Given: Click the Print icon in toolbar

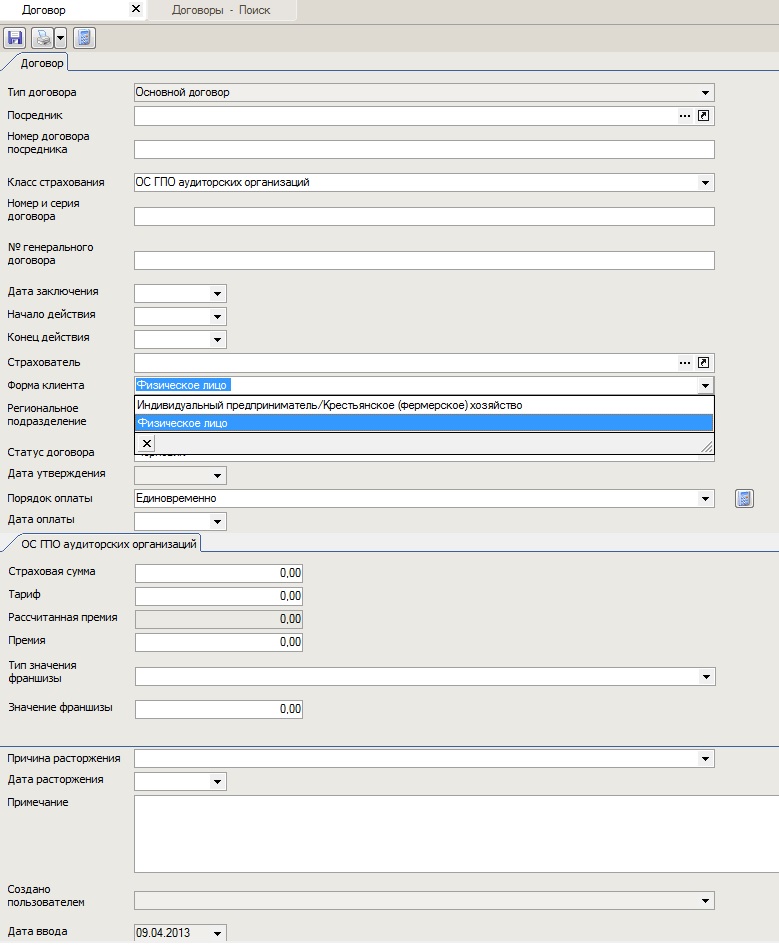Looking at the screenshot, I should pyautogui.click(x=42, y=38).
